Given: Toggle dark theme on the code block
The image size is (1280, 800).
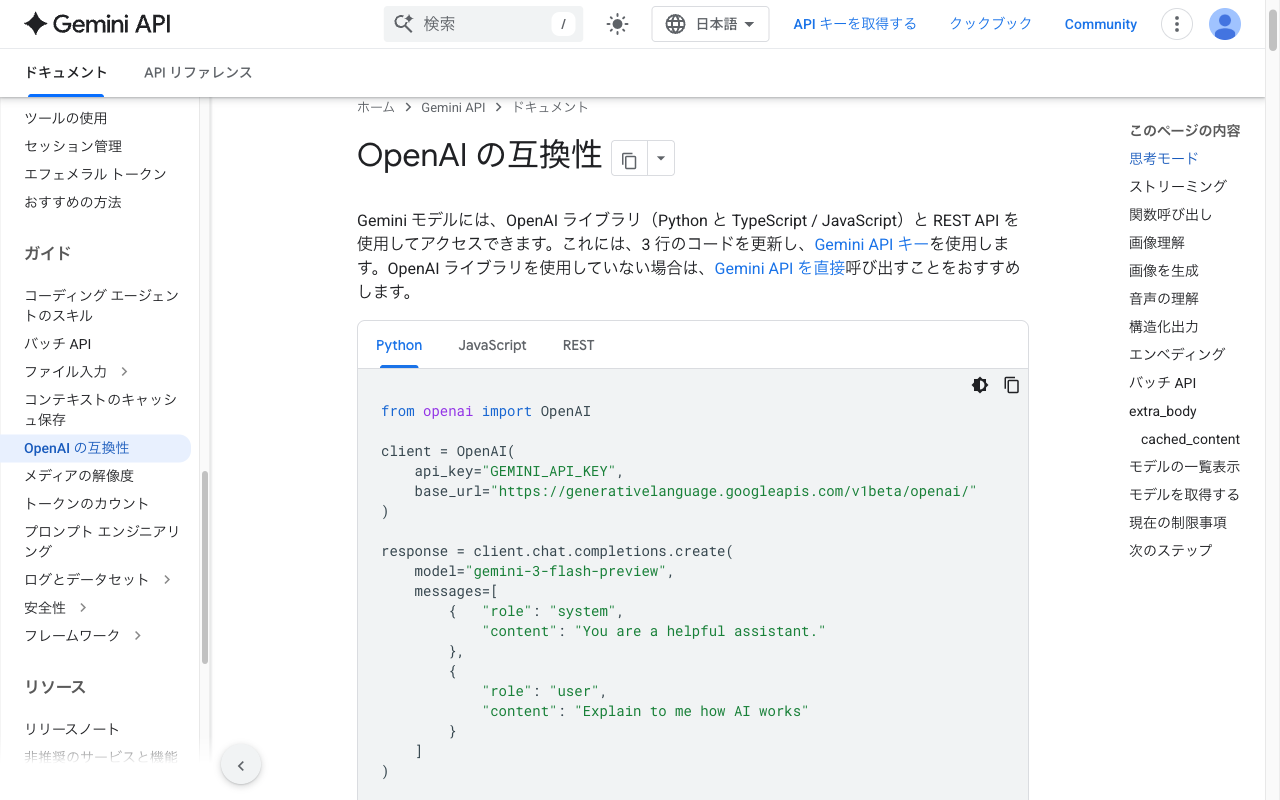Looking at the screenshot, I should (x=979, y=385).
